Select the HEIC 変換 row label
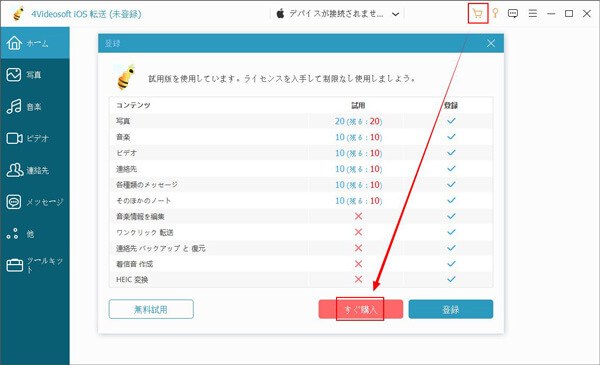600x365 pixels. coord(132,280)
